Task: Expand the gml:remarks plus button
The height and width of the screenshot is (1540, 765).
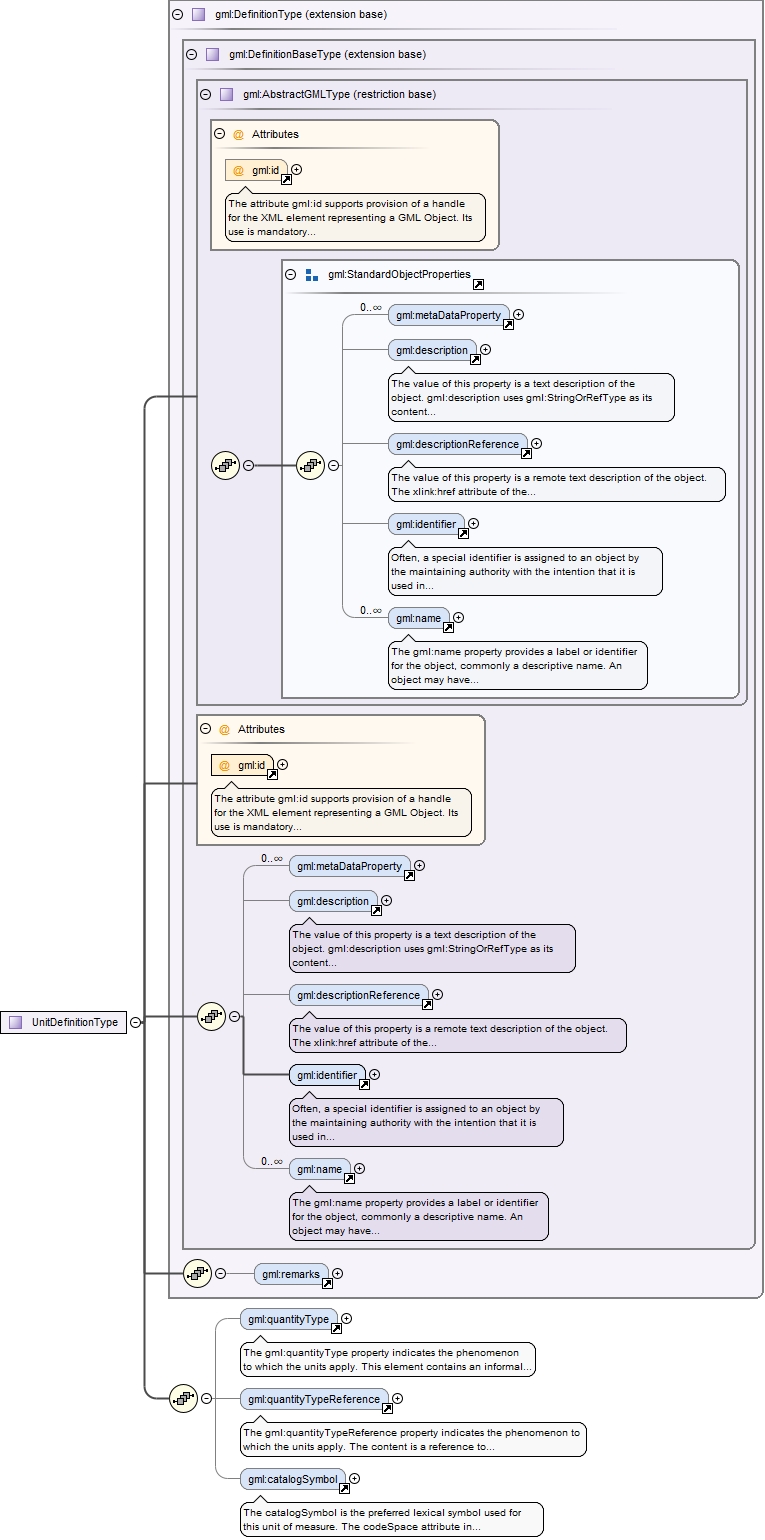Action: point(337,1273)
